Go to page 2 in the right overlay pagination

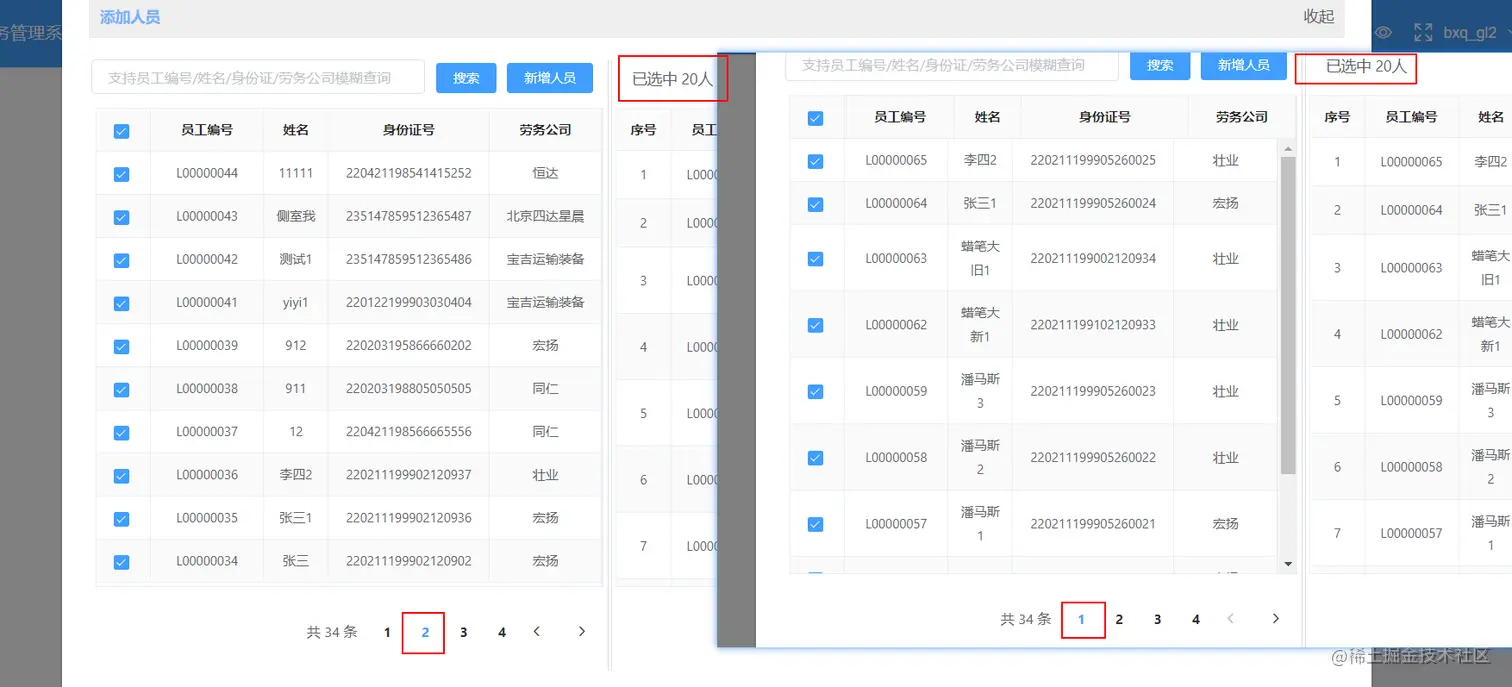click(1119, 619)
